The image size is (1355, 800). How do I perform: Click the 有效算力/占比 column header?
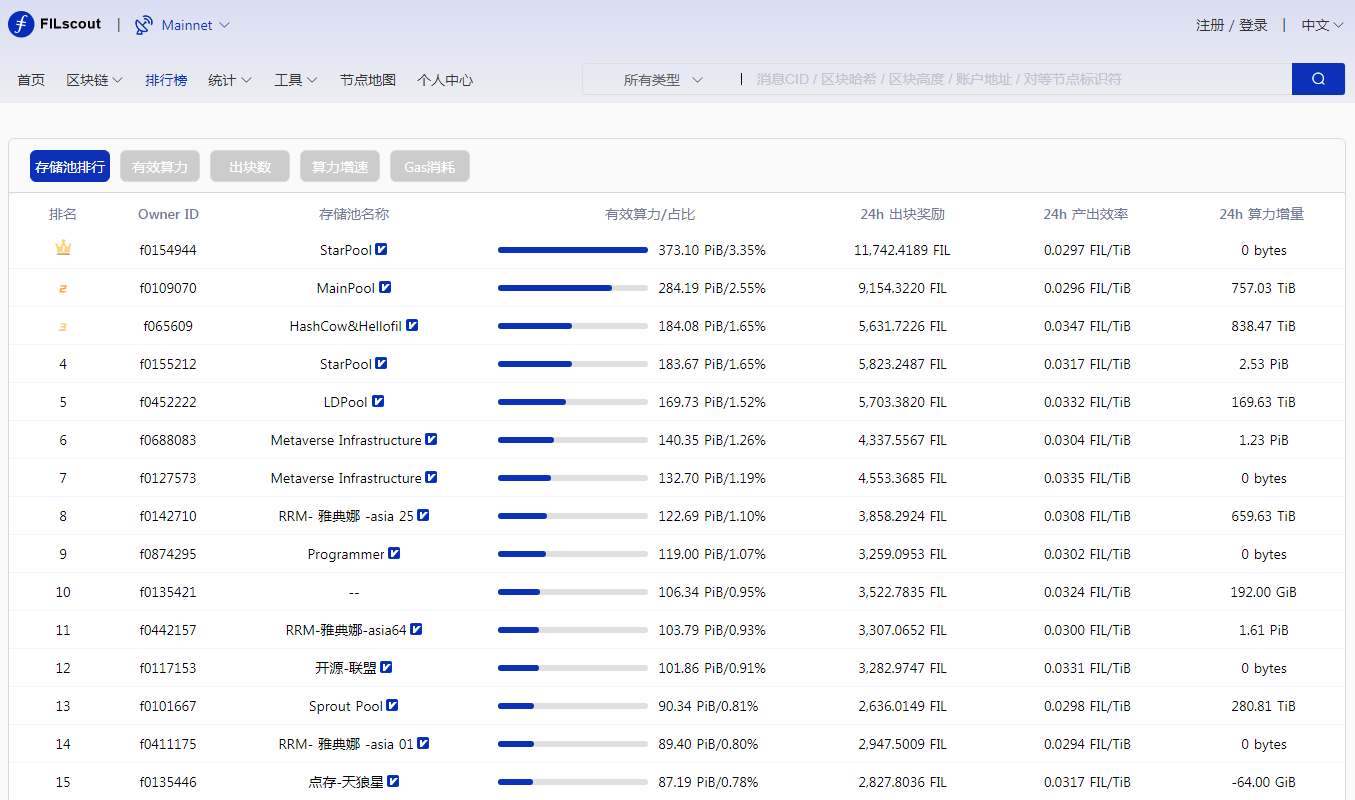pyautogui.click(x=650, y=214)
